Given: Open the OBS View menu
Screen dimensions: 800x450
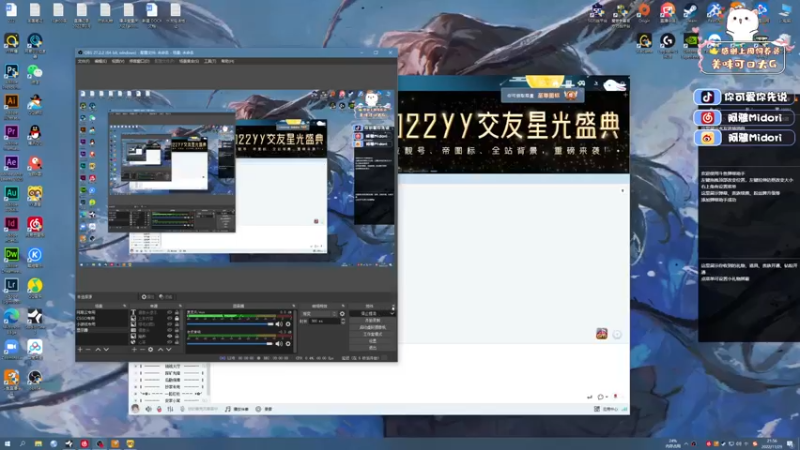Looking at the screenshot, I should pos(118,61).
